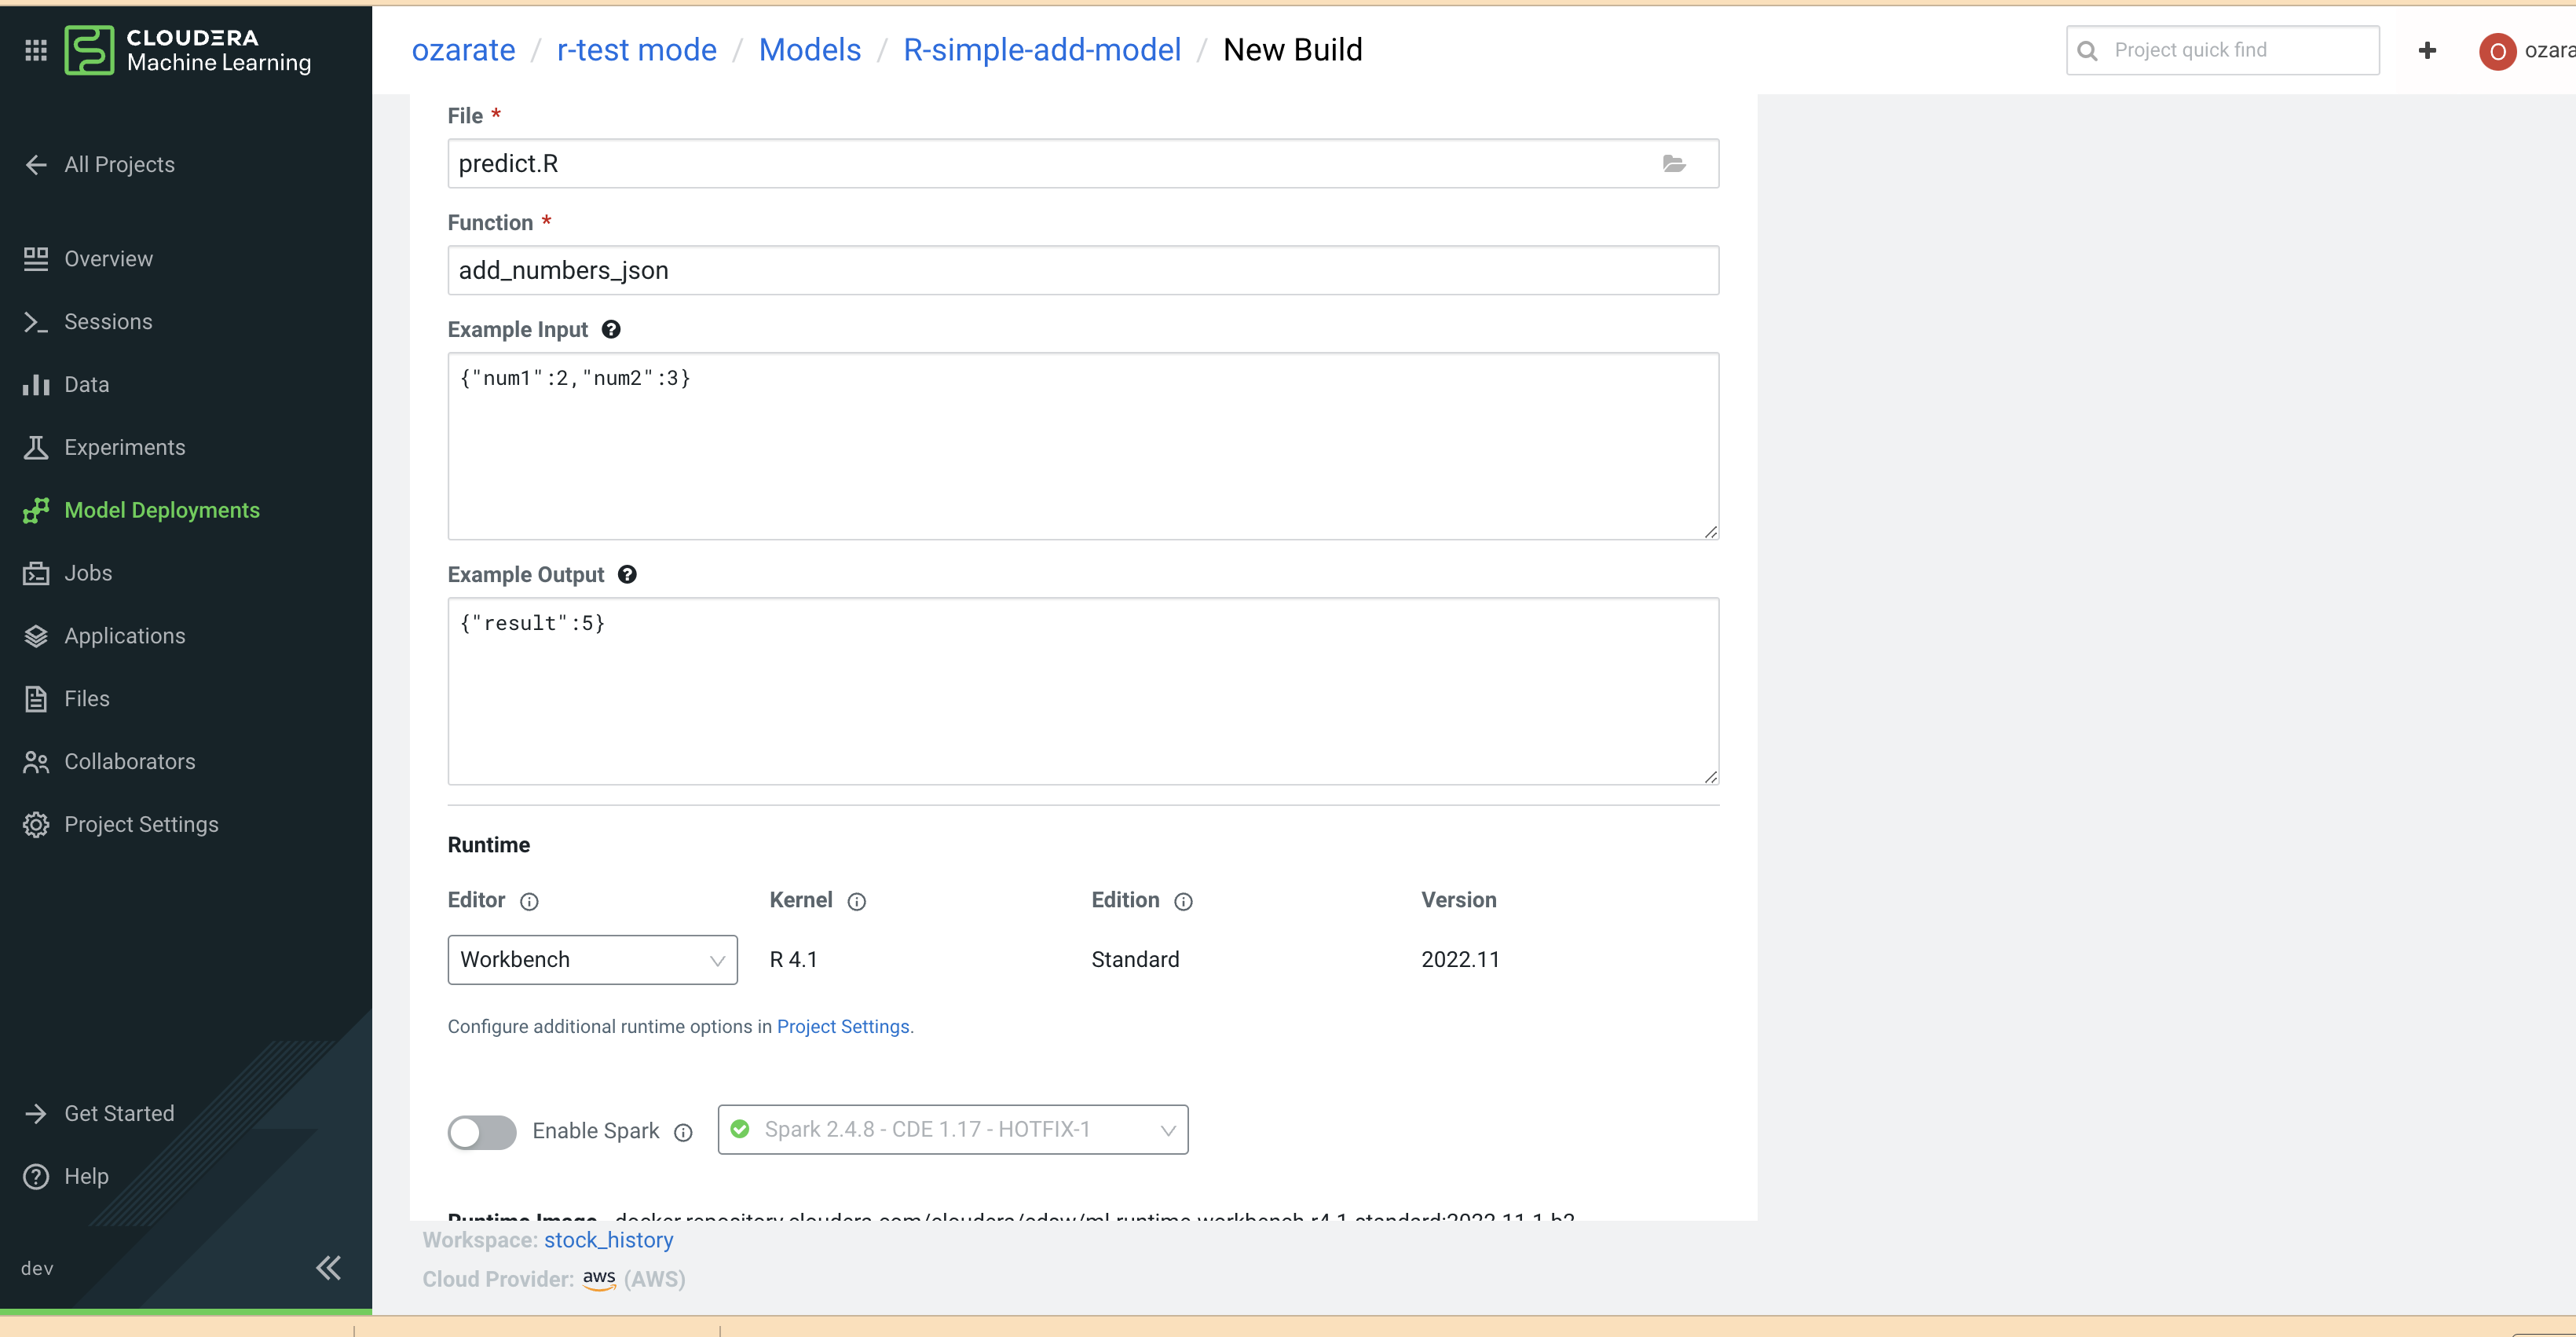Click the Enable Spark info icon
The height and width of the screenshot is (1337, 2576).
click(x=683, y=1132)
